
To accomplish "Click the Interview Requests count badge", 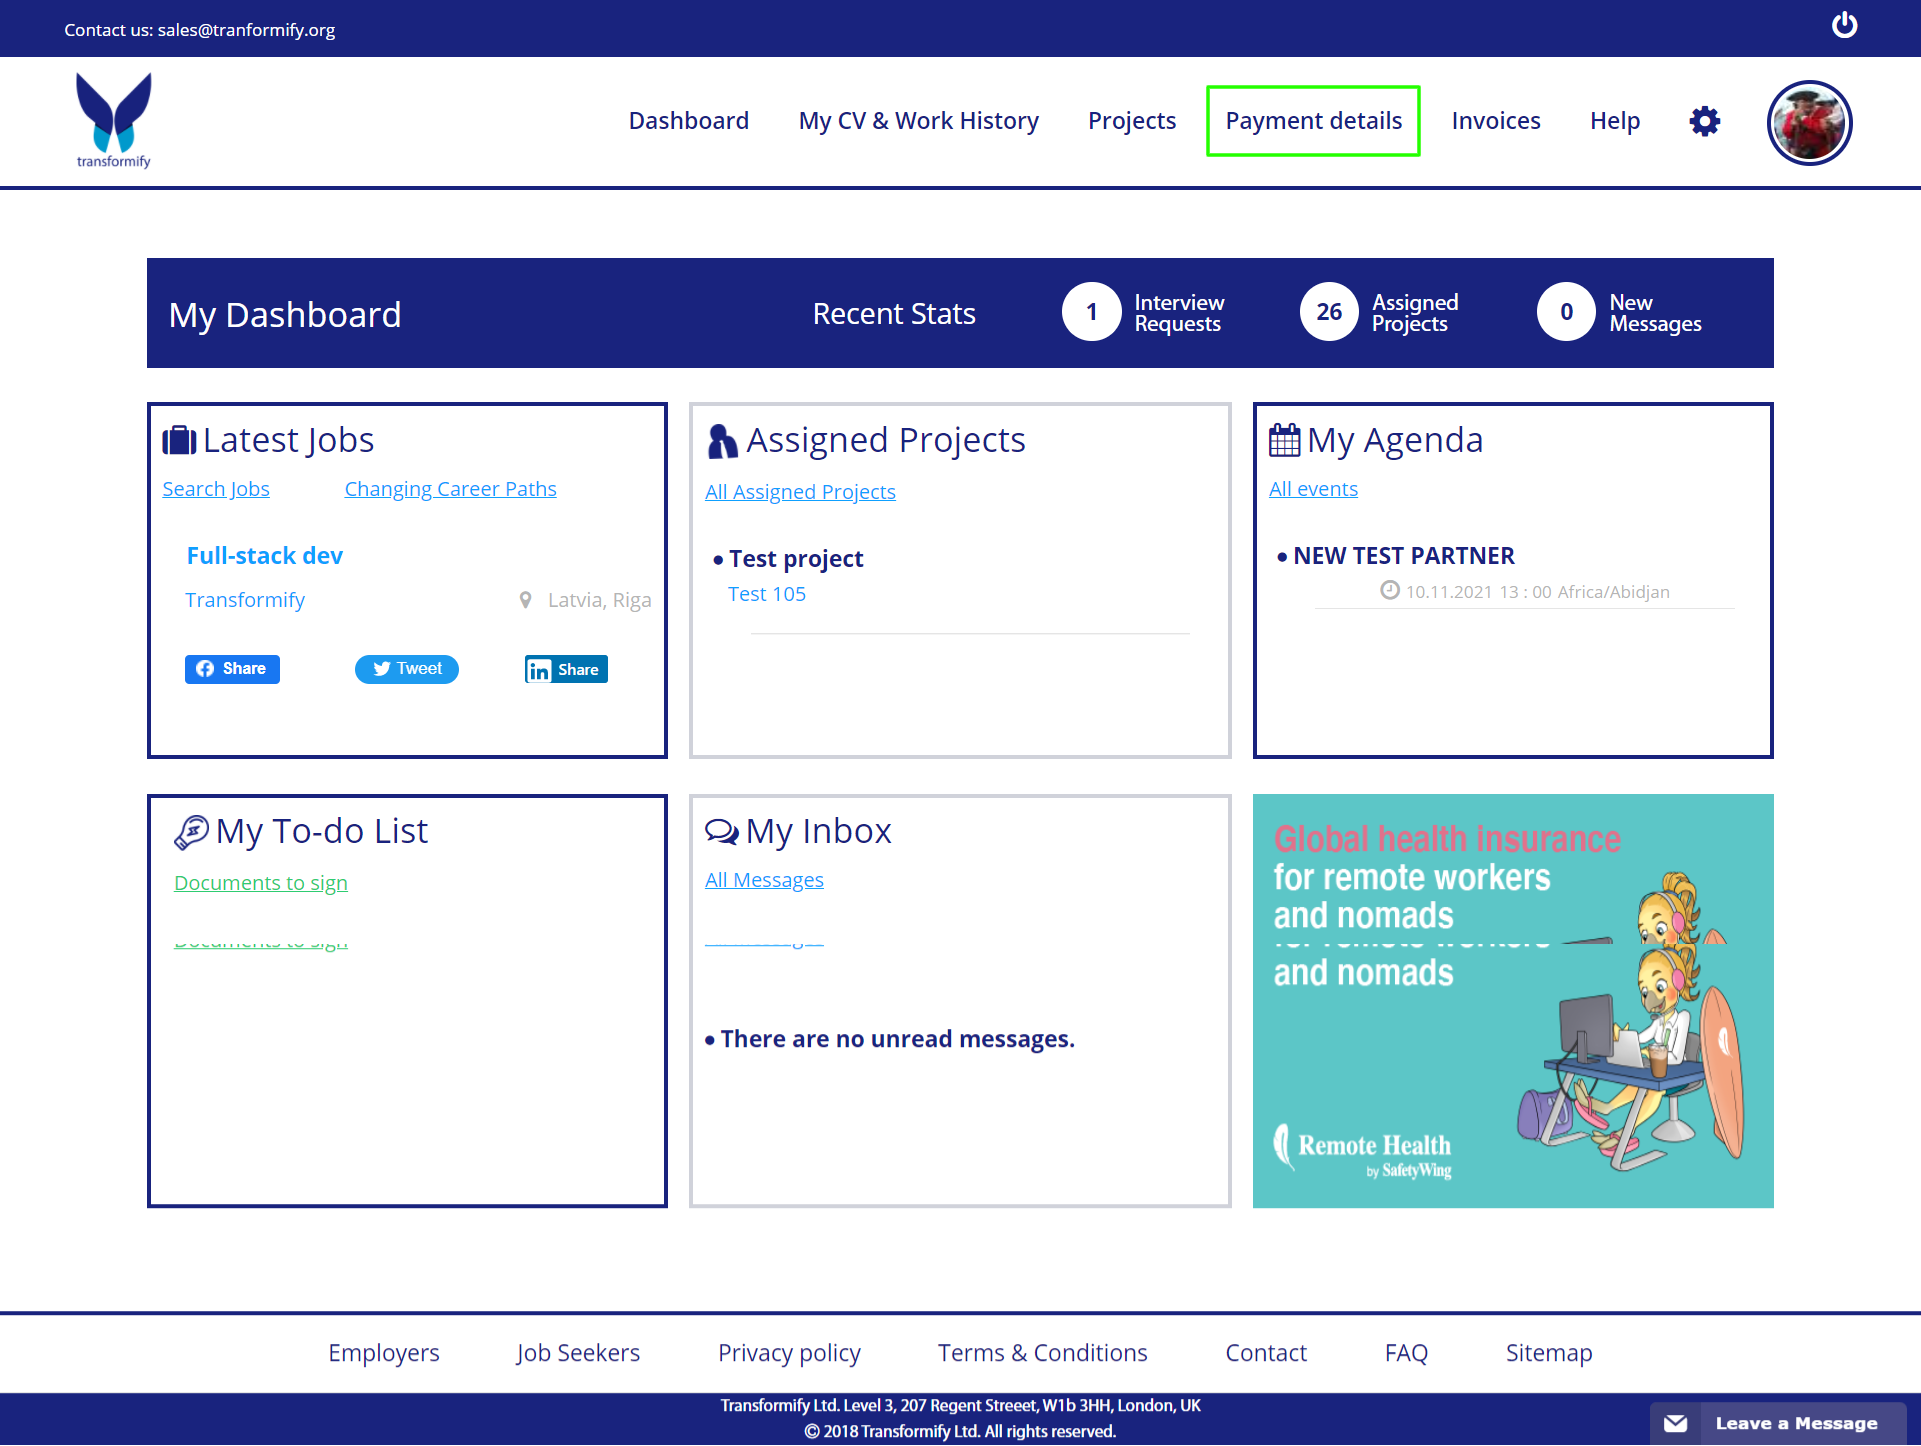I will (x=1092, y=313).
